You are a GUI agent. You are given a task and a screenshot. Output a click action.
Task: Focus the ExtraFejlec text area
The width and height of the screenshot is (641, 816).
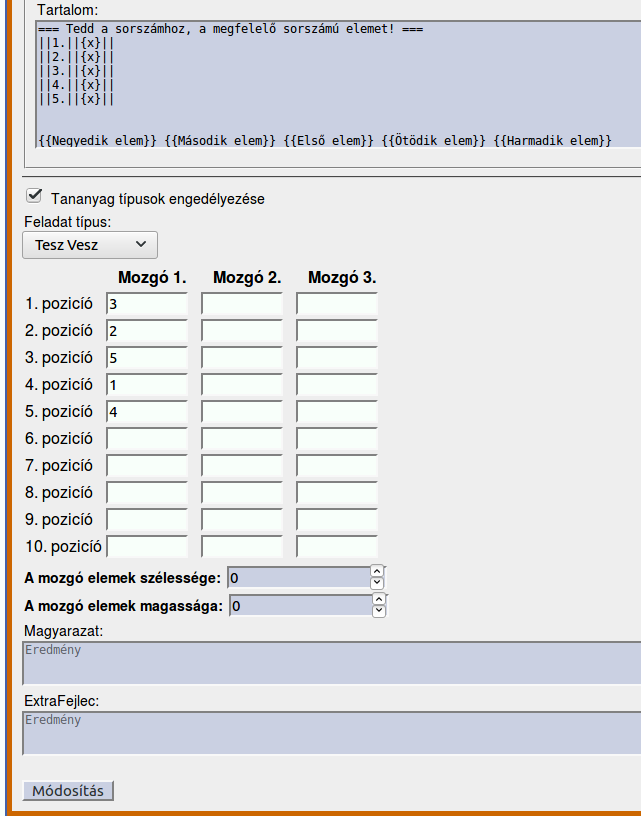[x=330, y=733]
